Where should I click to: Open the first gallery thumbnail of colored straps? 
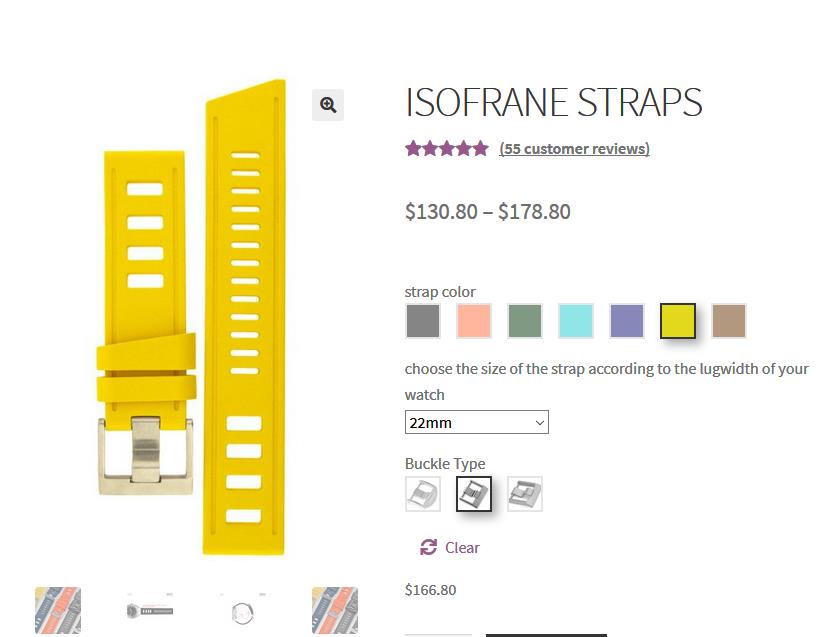pyautogui.click(x=58, y=610)
